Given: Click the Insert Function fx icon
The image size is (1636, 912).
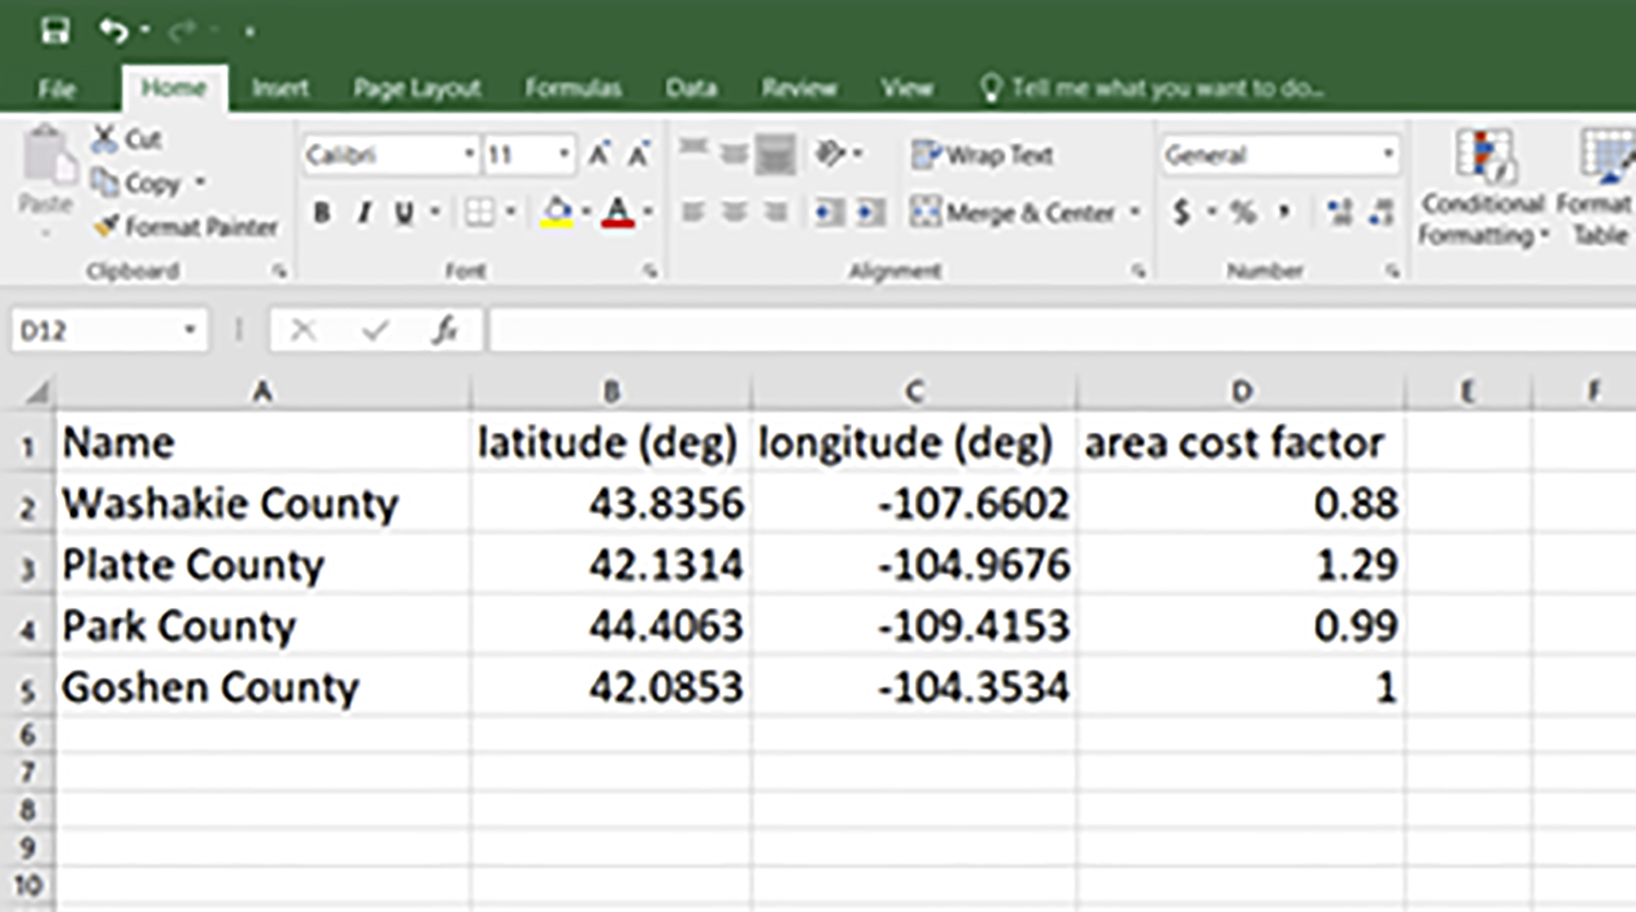Looking at the screenshot, I should 444,330.
